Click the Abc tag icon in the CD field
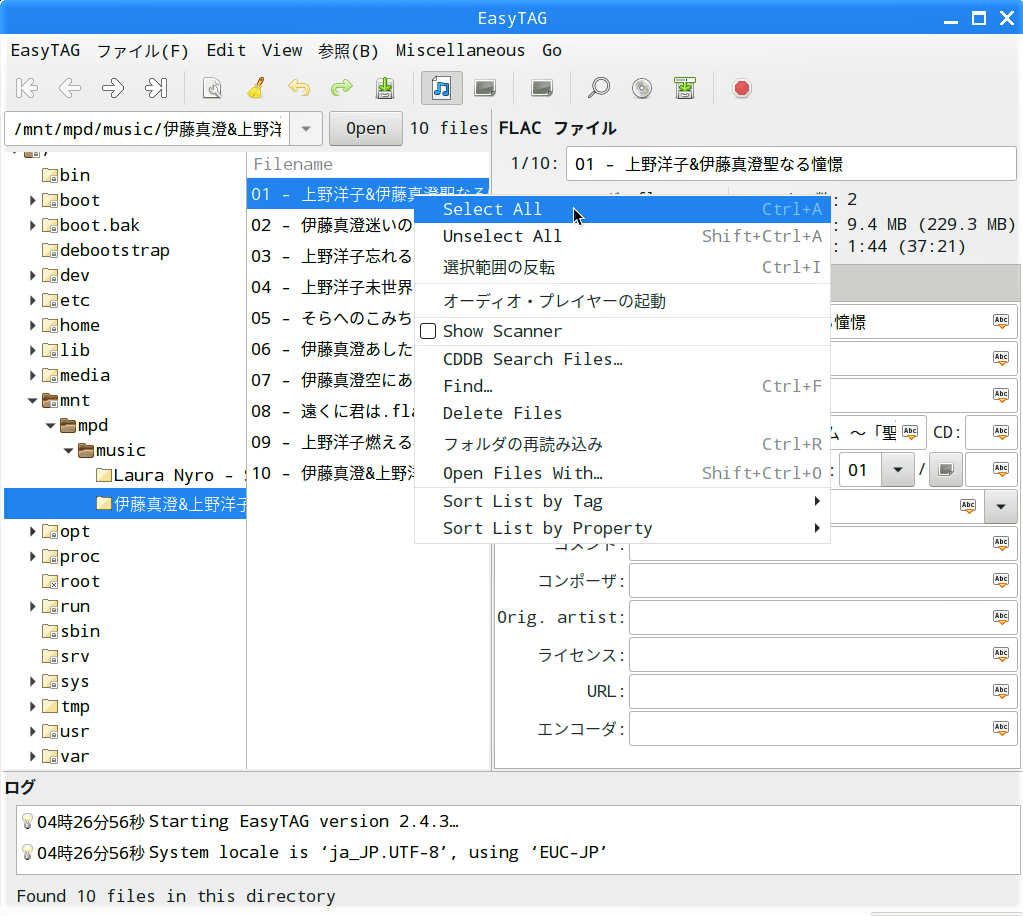1023x916 pixels. click(x=1001, y=432)
